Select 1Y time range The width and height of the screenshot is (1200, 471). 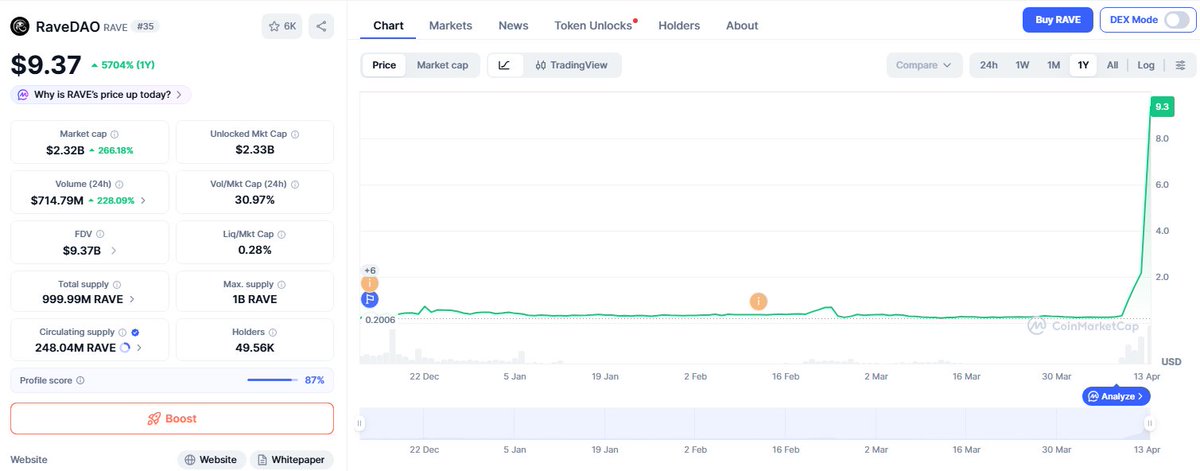point(1083,65)
